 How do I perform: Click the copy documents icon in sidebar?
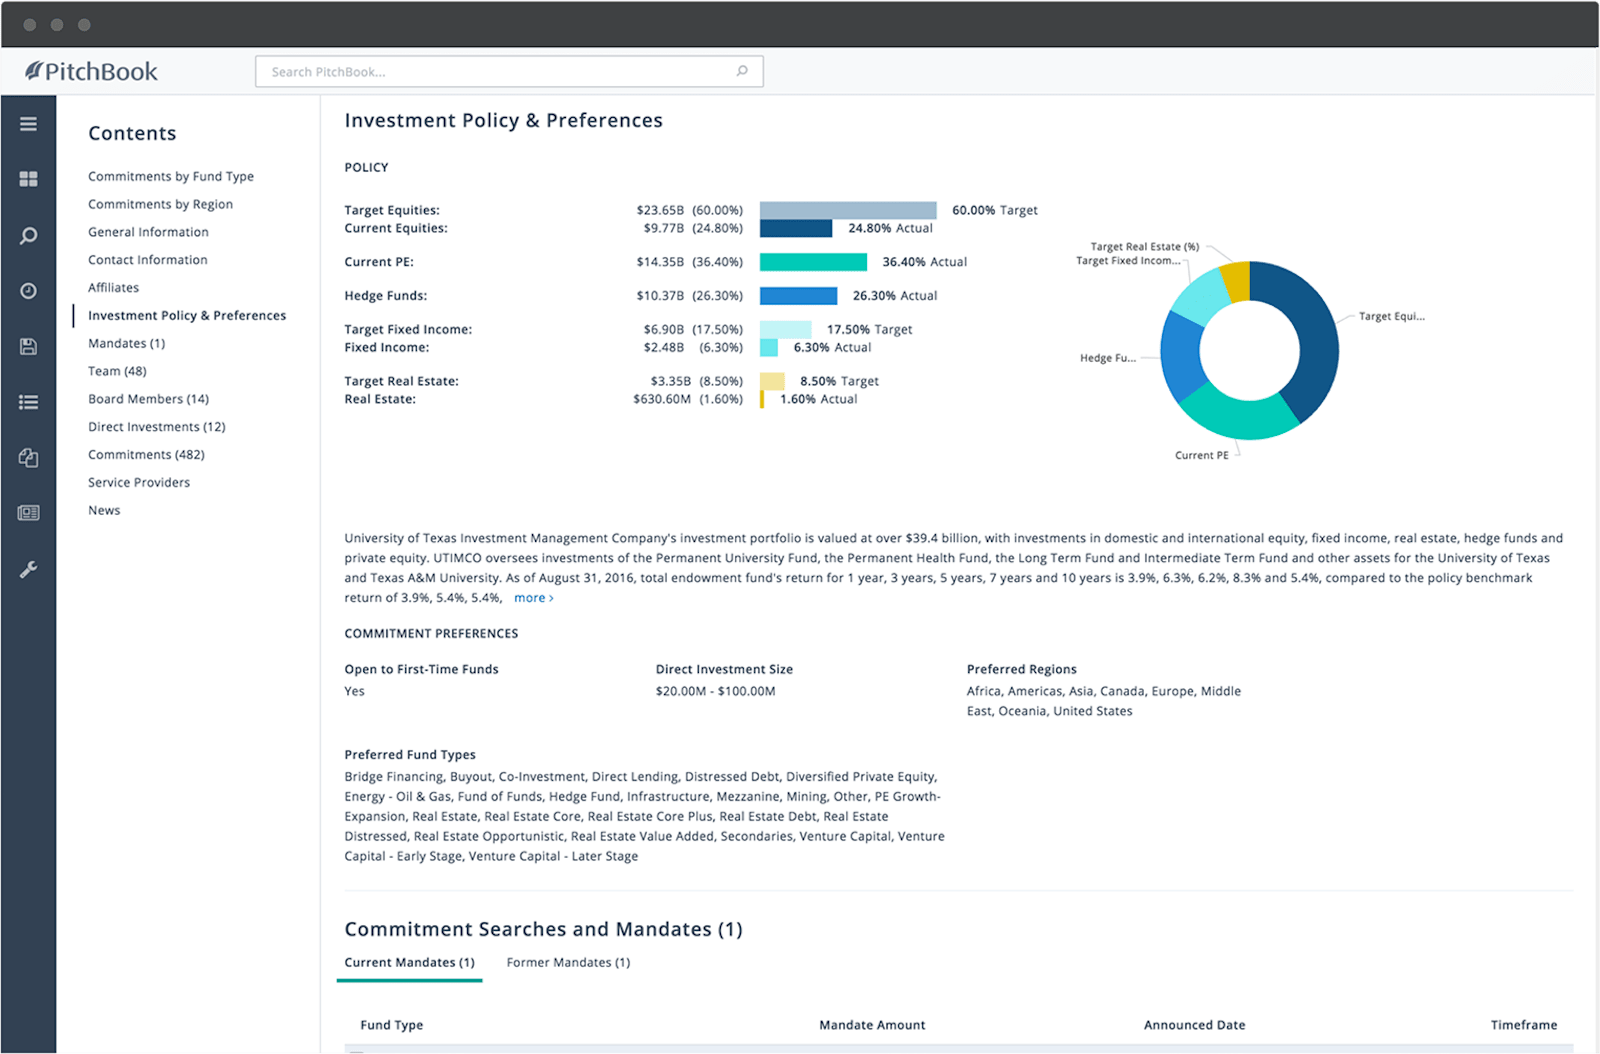pos(28,458)
